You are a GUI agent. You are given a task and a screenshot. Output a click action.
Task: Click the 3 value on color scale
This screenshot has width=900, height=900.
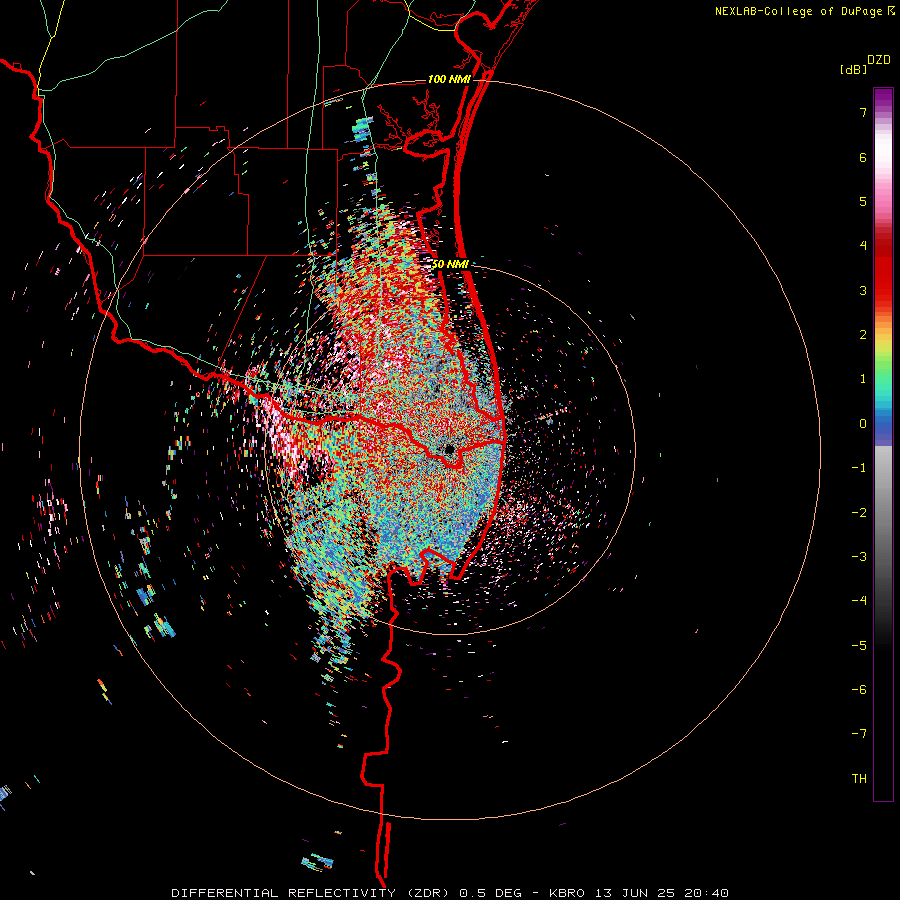pos(863,290)
